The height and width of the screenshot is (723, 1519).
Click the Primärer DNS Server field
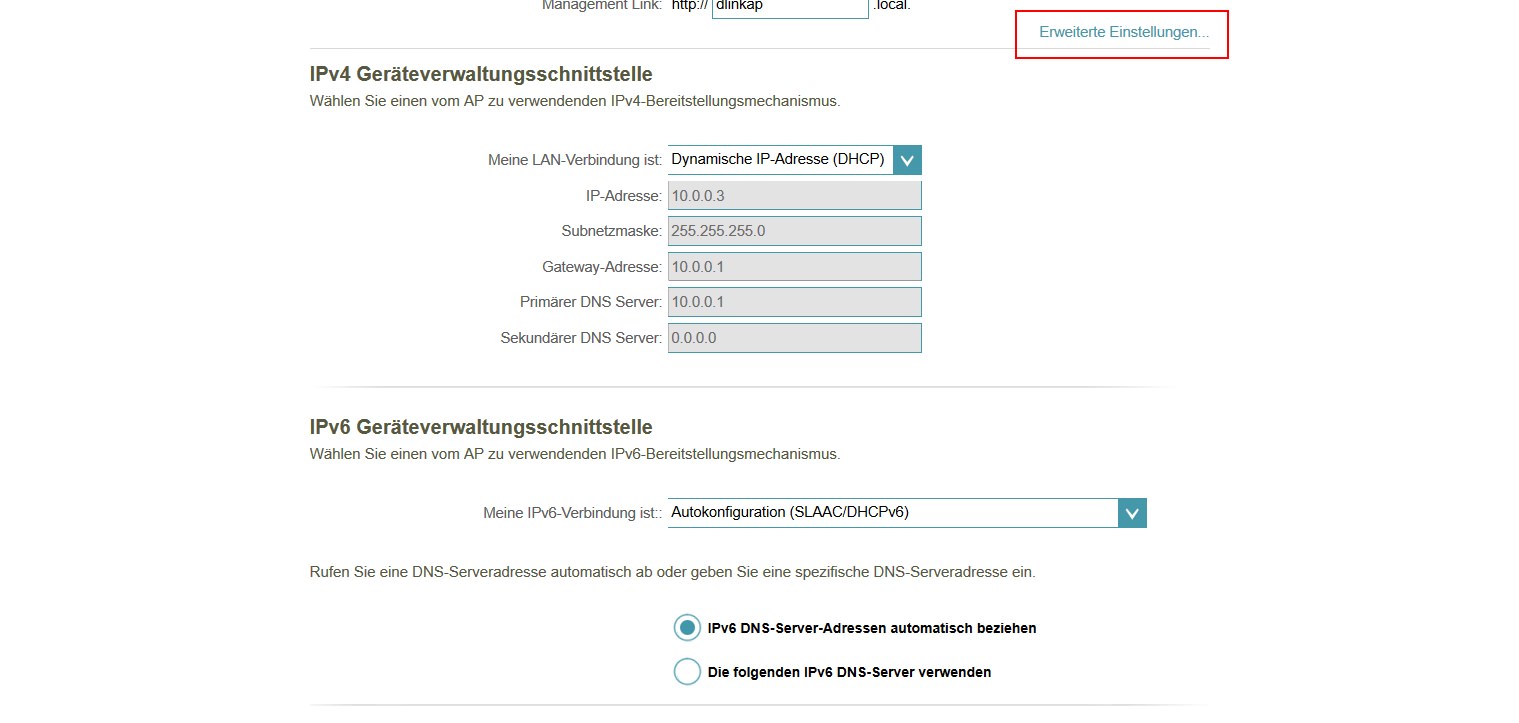click(x=794, y=302)
